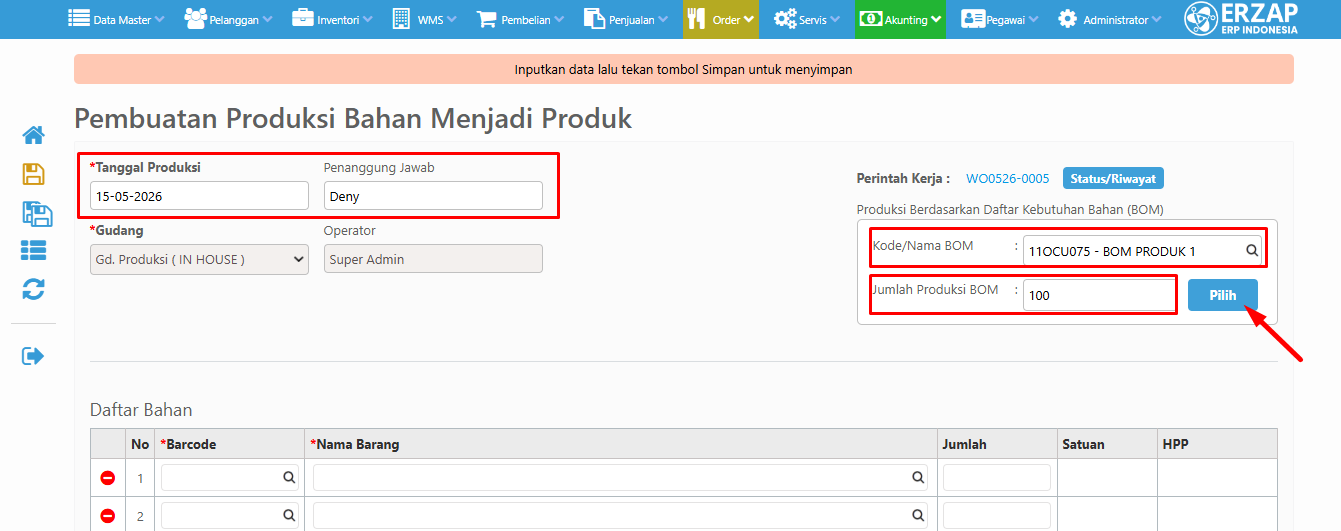Click the Inventori briefcase icon
The image size is (1341, 531).
(x=302, y=18)
